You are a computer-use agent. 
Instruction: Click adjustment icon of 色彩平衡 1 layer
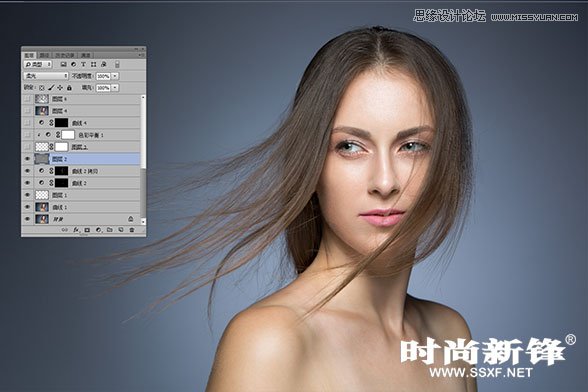pyautogui.click(x=48, y=135)
